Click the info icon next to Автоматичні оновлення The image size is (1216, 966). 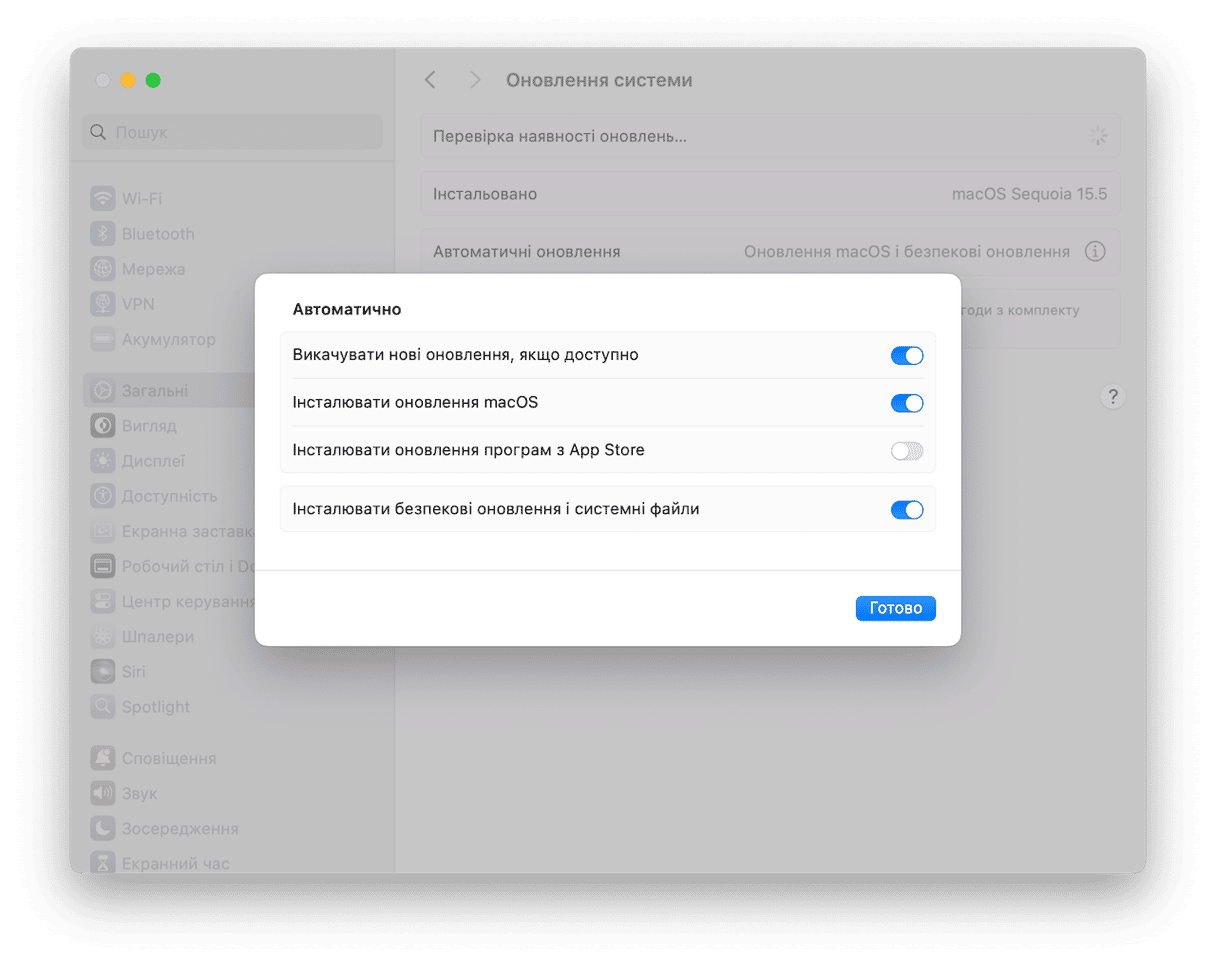1095,252
